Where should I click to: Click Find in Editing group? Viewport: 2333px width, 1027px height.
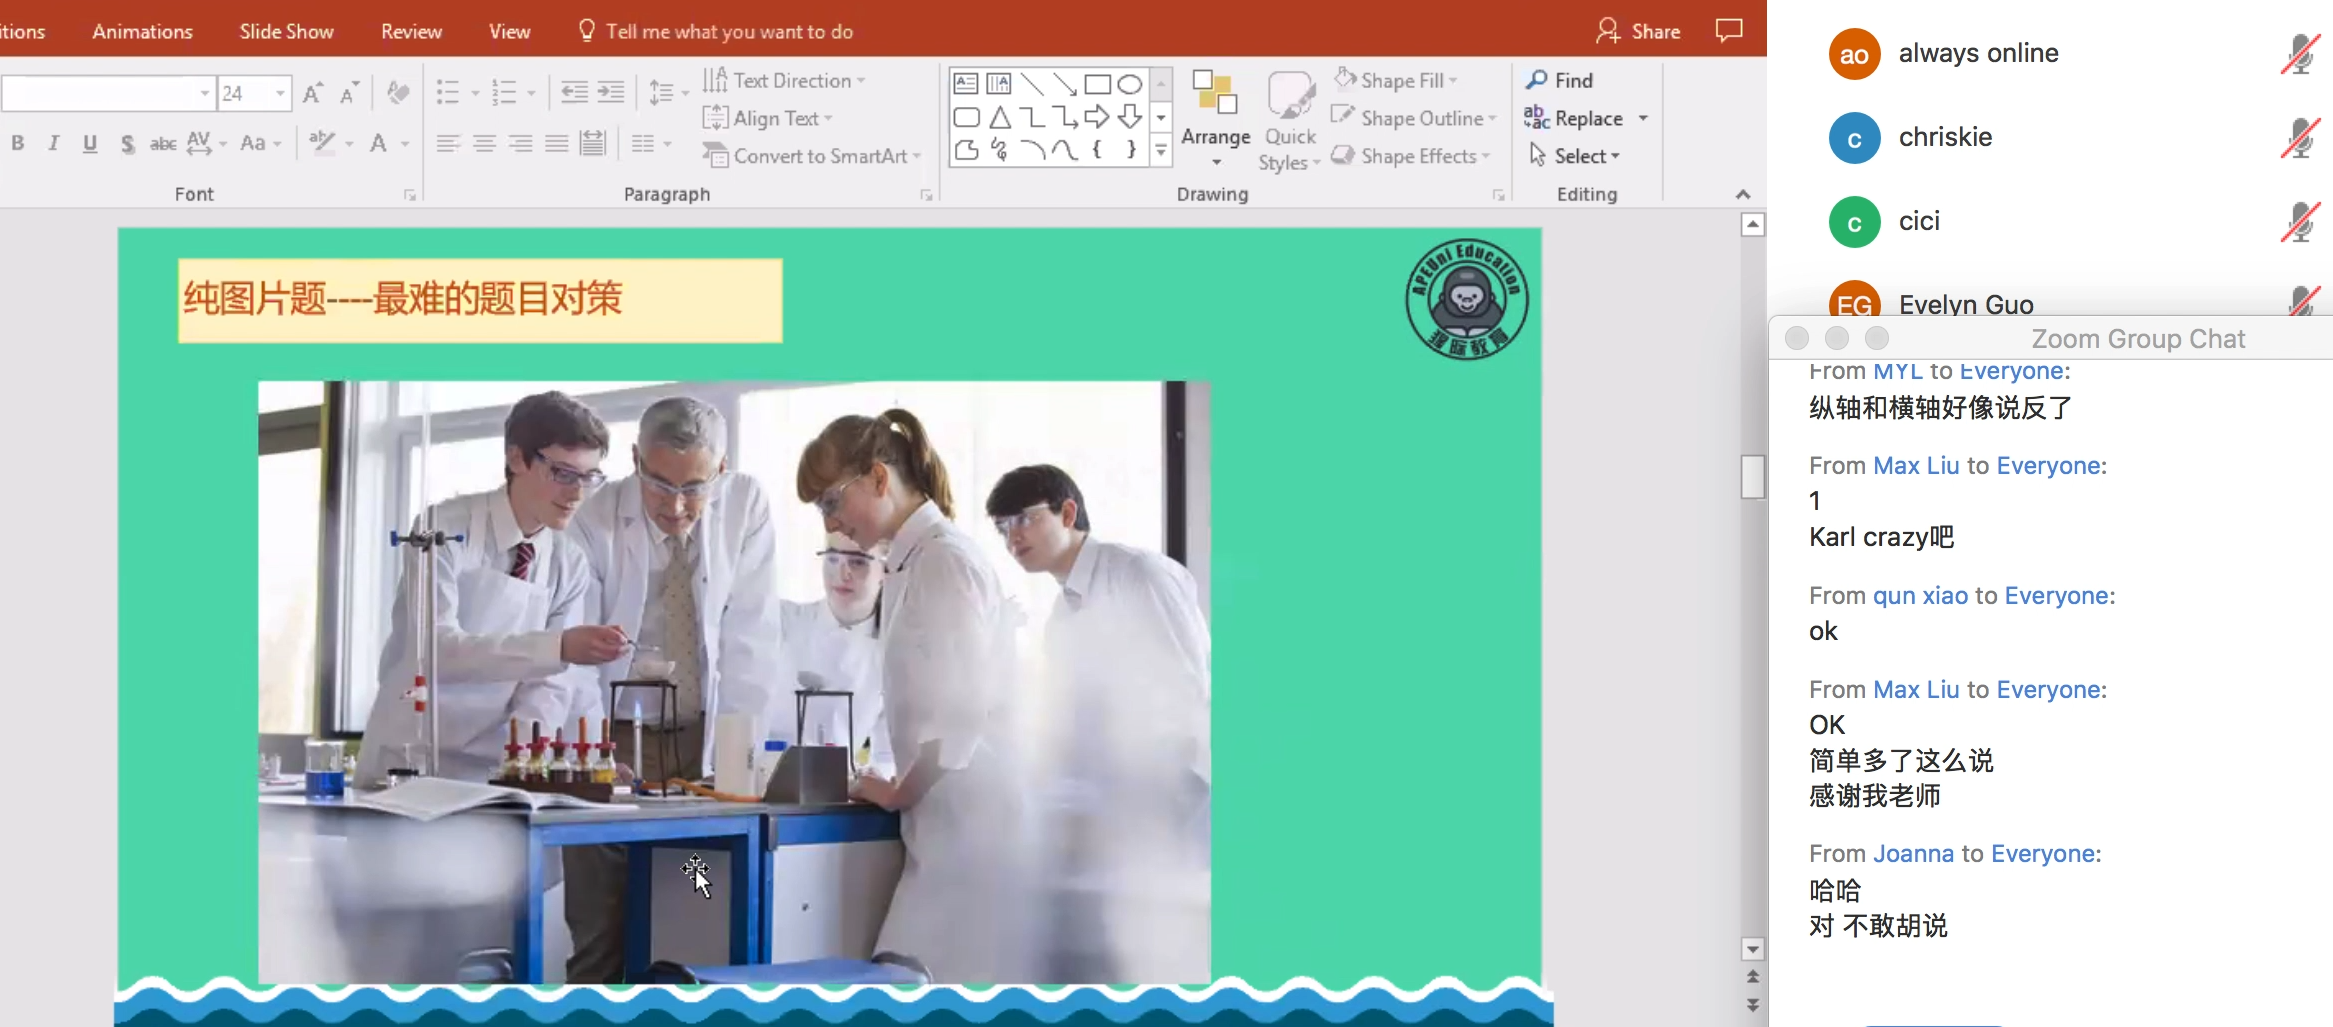pos(1560,80)
